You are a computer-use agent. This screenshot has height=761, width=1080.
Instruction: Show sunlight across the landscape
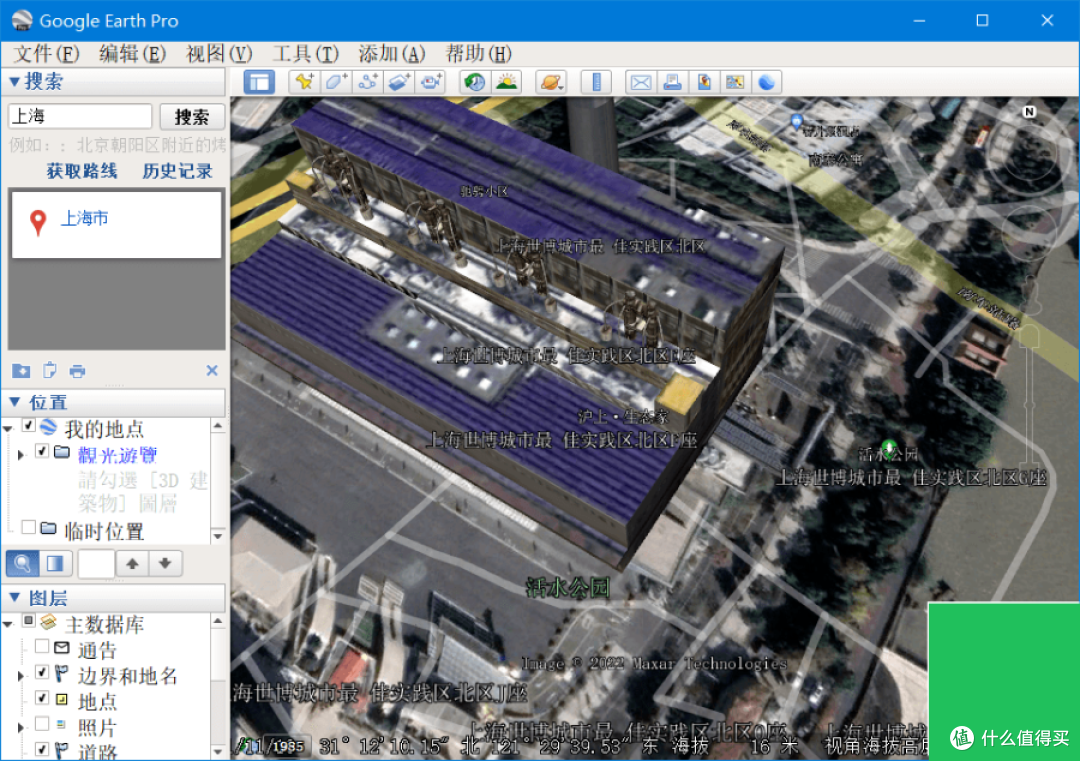[x=506, y=83]
